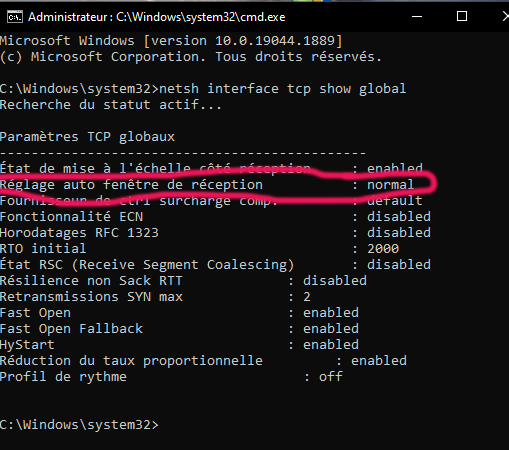Click the RTO initial value 2000

(383, 249)
